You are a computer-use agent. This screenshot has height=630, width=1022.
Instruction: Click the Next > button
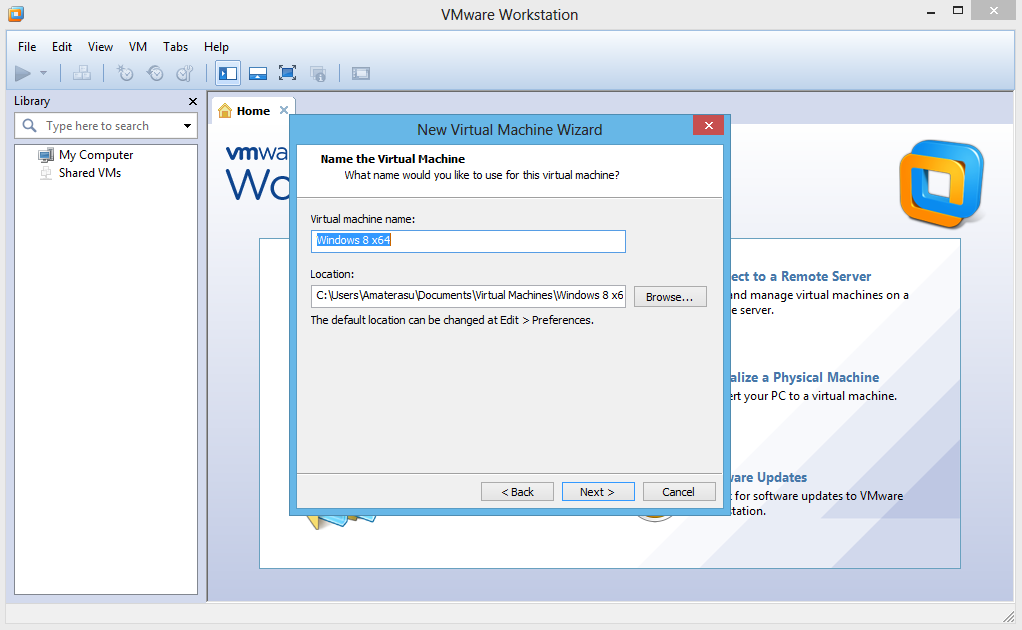click(598, 492)
